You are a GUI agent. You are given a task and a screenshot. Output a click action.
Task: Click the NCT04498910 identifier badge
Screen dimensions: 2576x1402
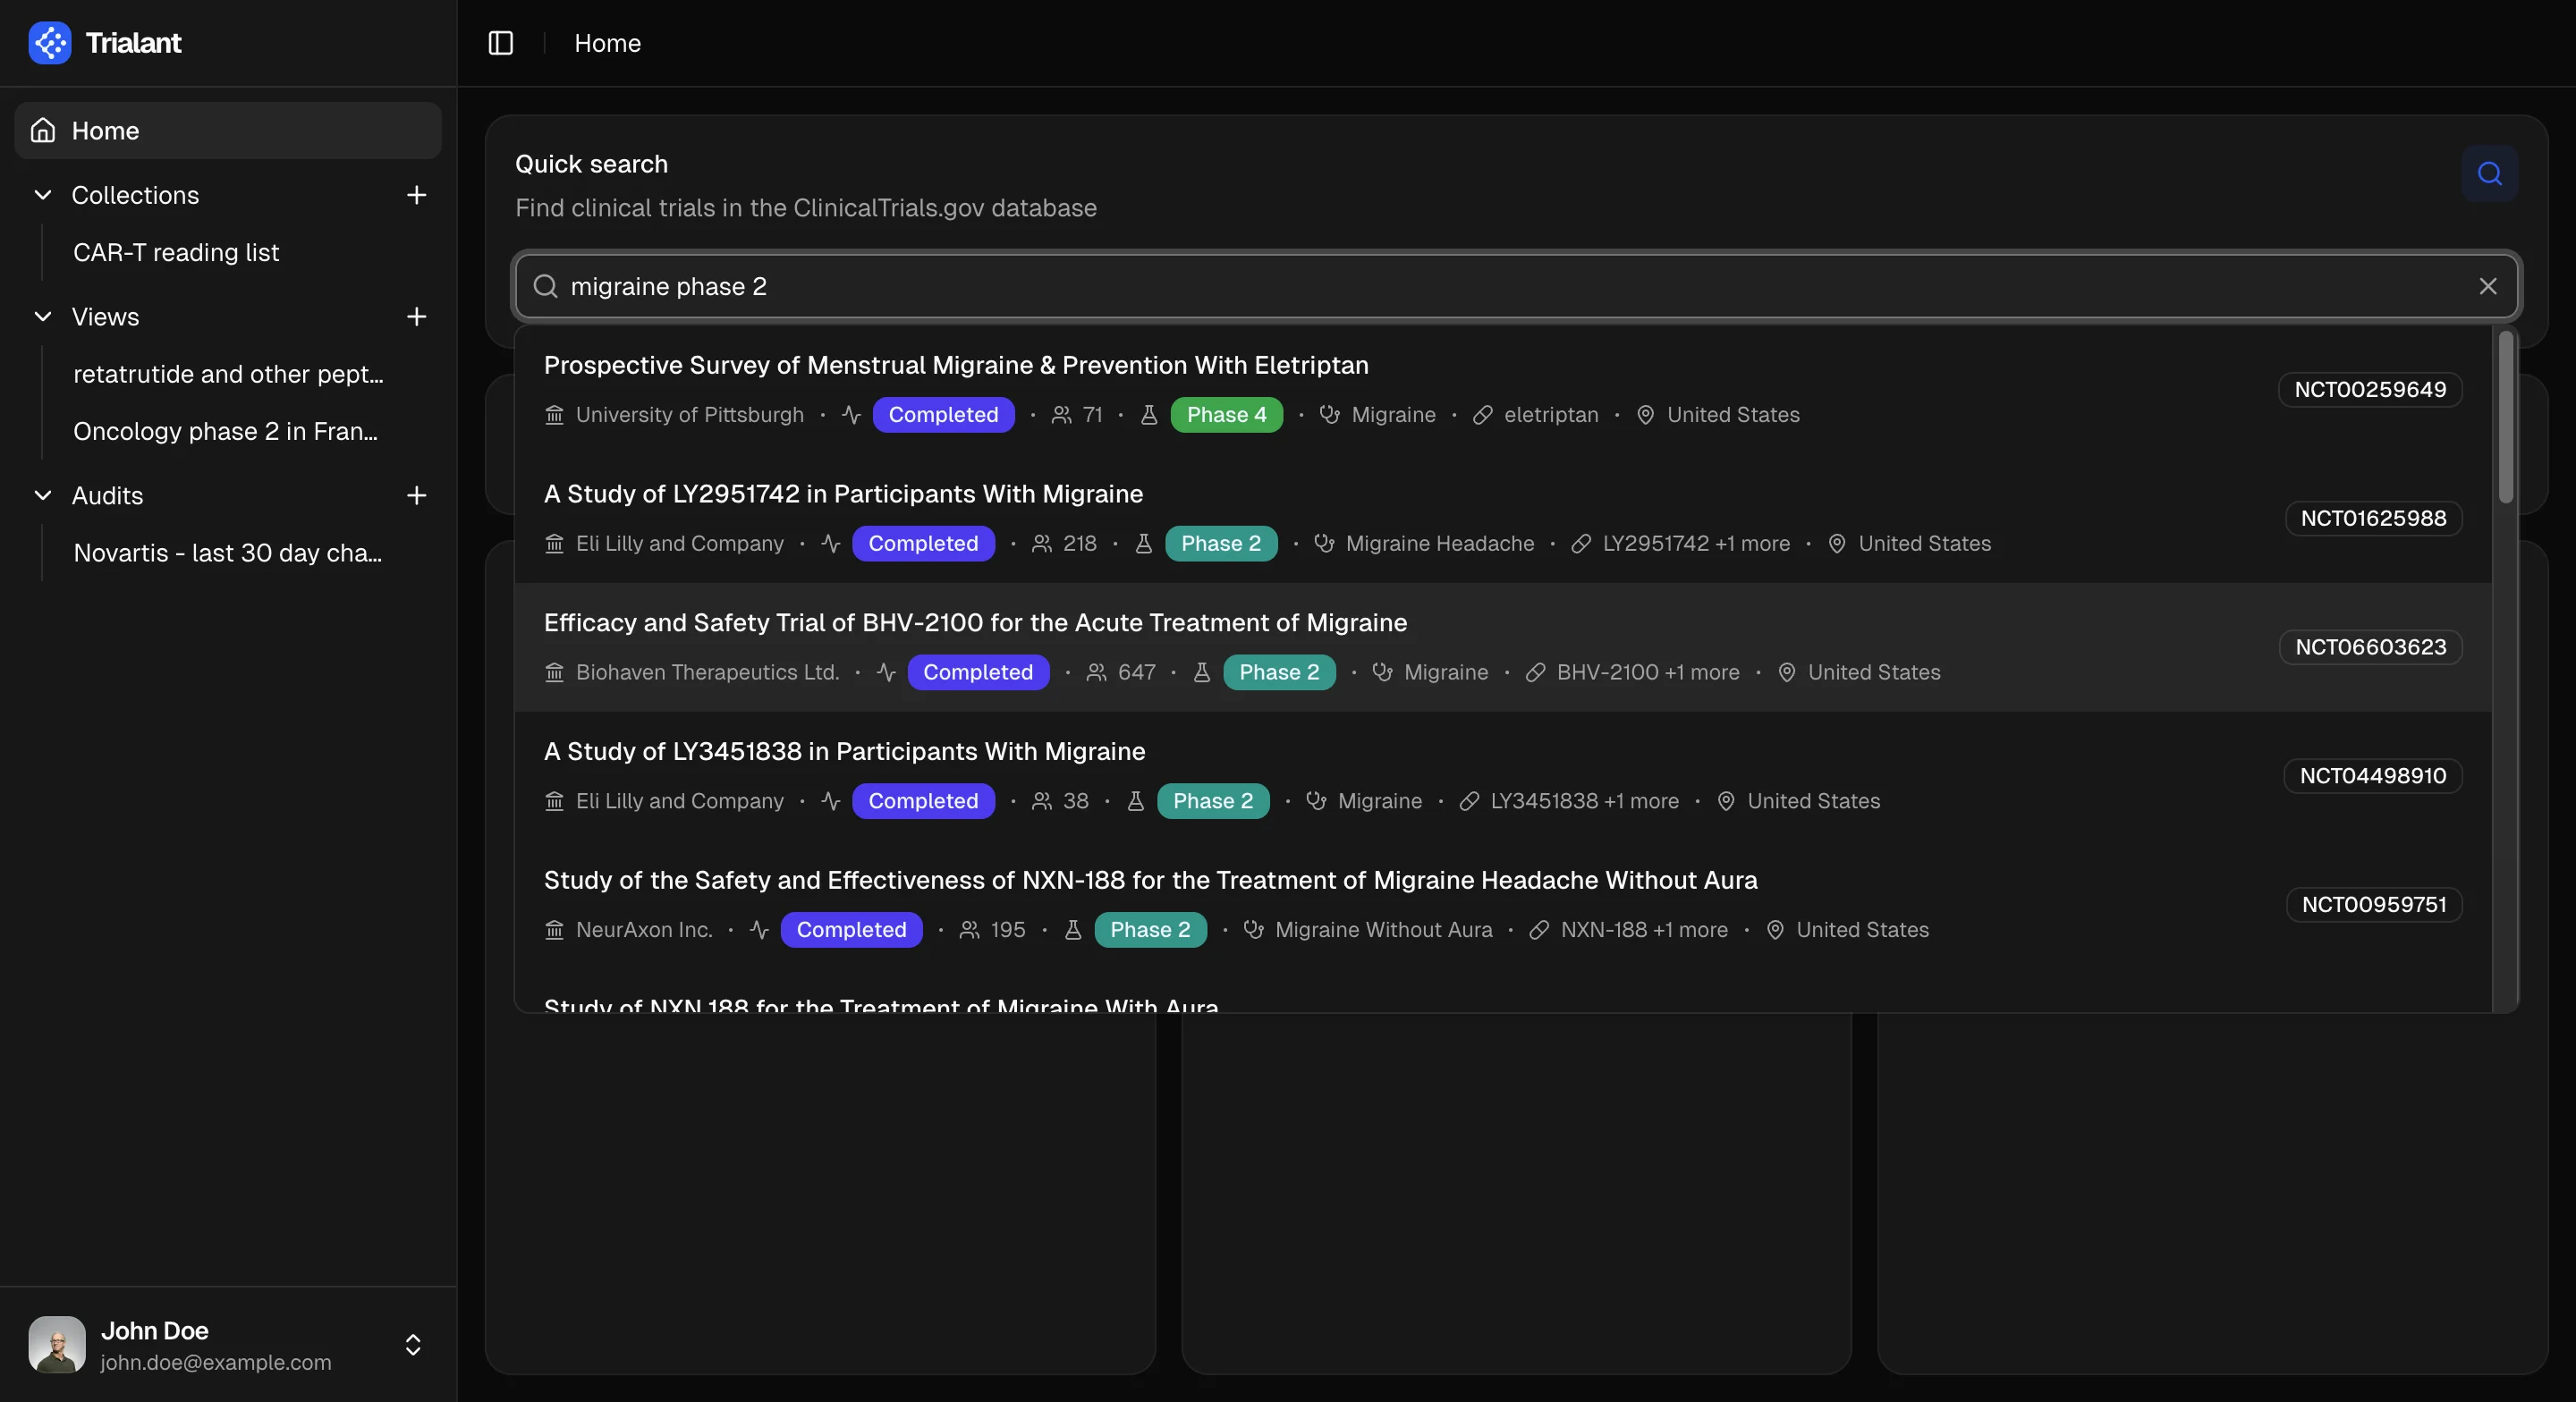point(2372,777)
